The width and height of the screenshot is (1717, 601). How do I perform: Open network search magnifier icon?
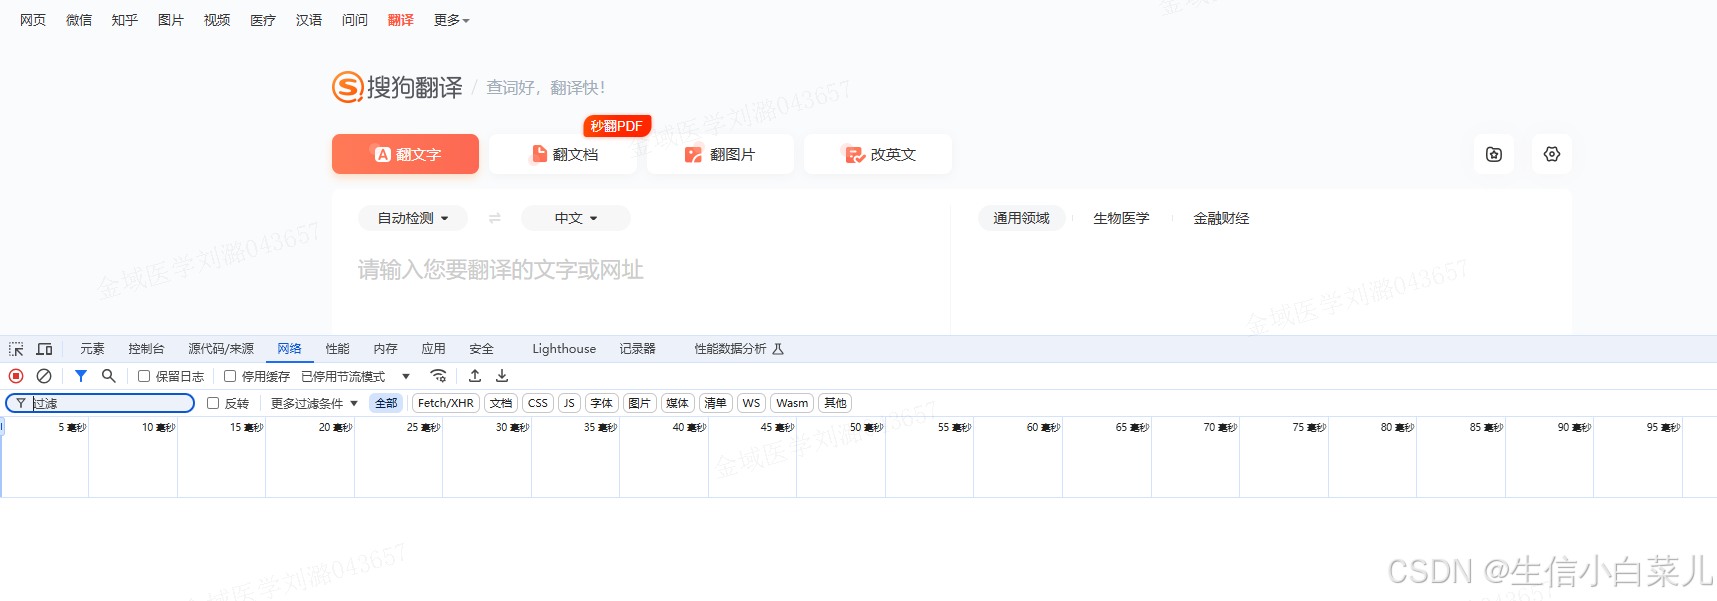[109, 376]
